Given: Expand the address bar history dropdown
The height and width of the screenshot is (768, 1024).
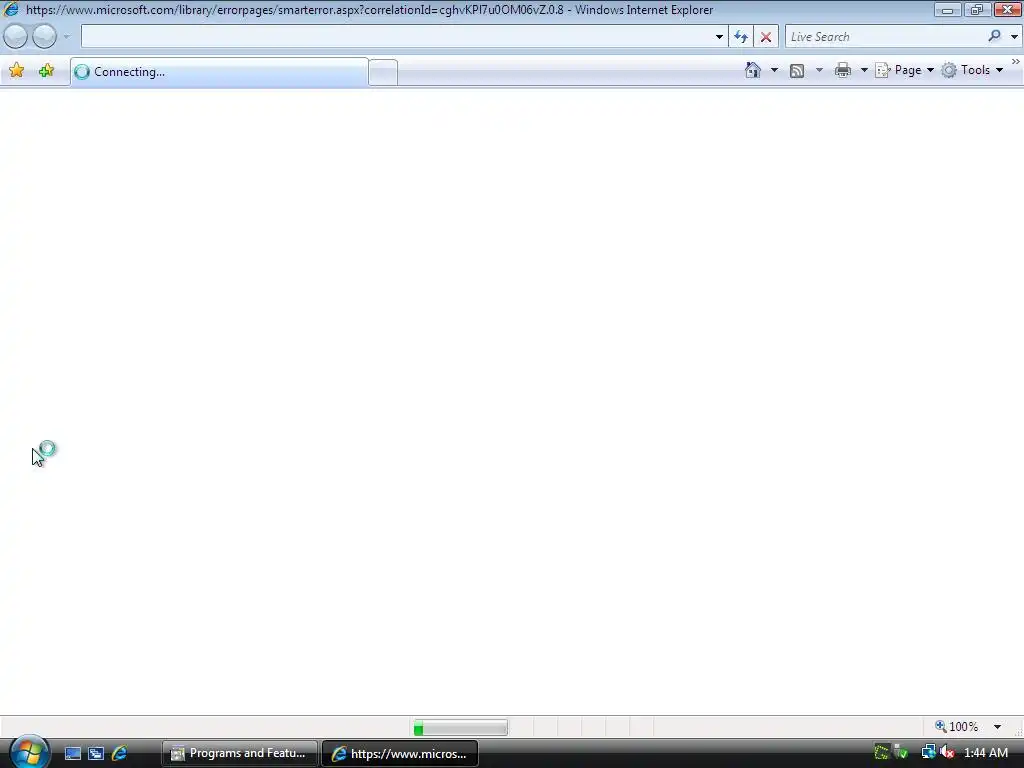Looking at the screenshot, I should [719, 37].
